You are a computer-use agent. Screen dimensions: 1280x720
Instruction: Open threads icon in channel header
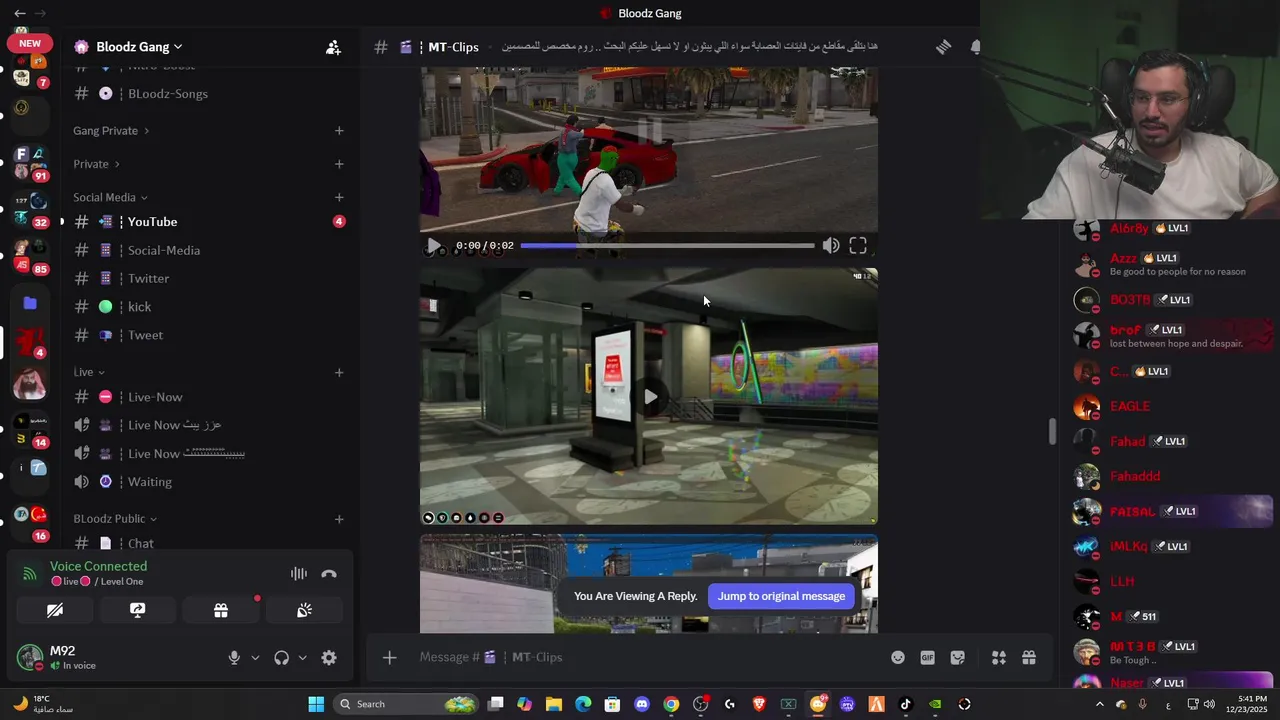[943, 47]
